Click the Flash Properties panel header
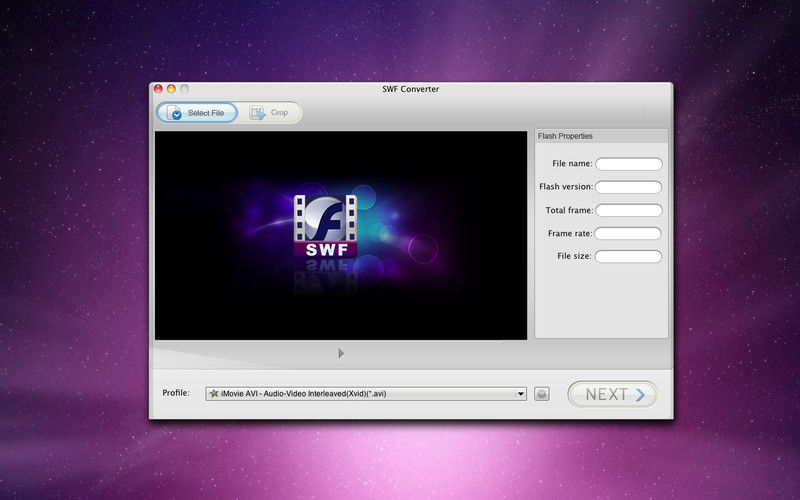This screenshot has width=800, height=500. [x=601, y=136]
